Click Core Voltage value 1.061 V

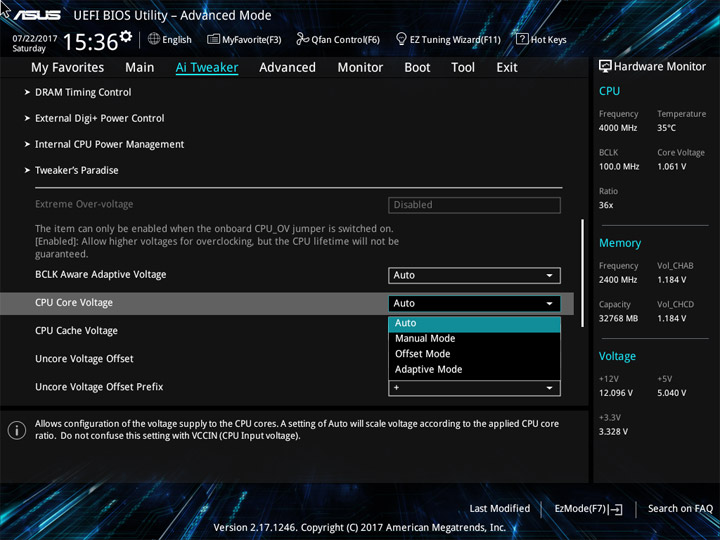click(x=671, y=167)
